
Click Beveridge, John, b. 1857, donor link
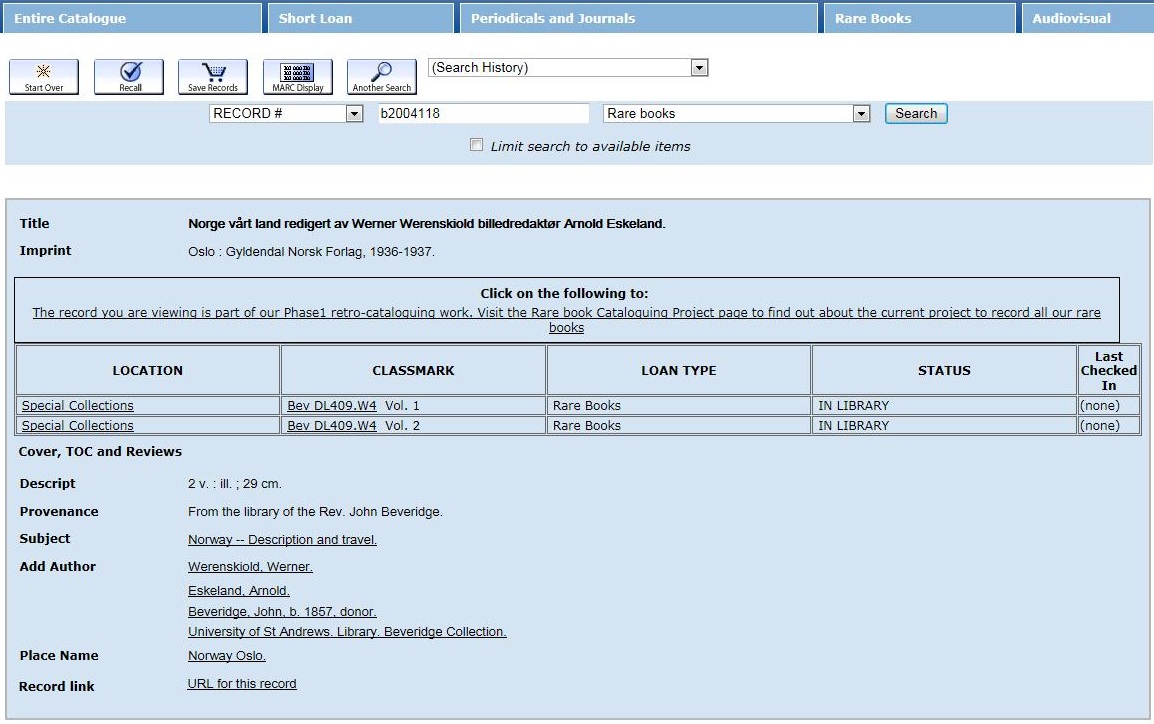[282, 611]
